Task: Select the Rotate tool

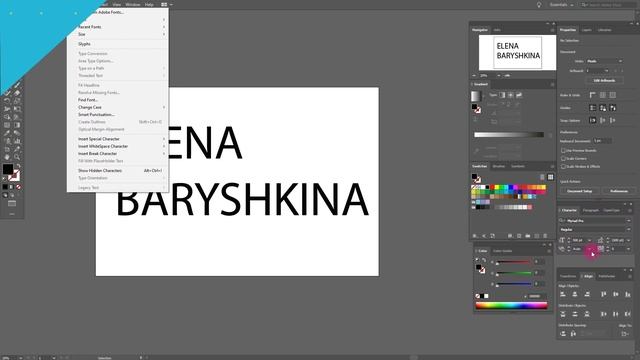Action: pos(7,101)
